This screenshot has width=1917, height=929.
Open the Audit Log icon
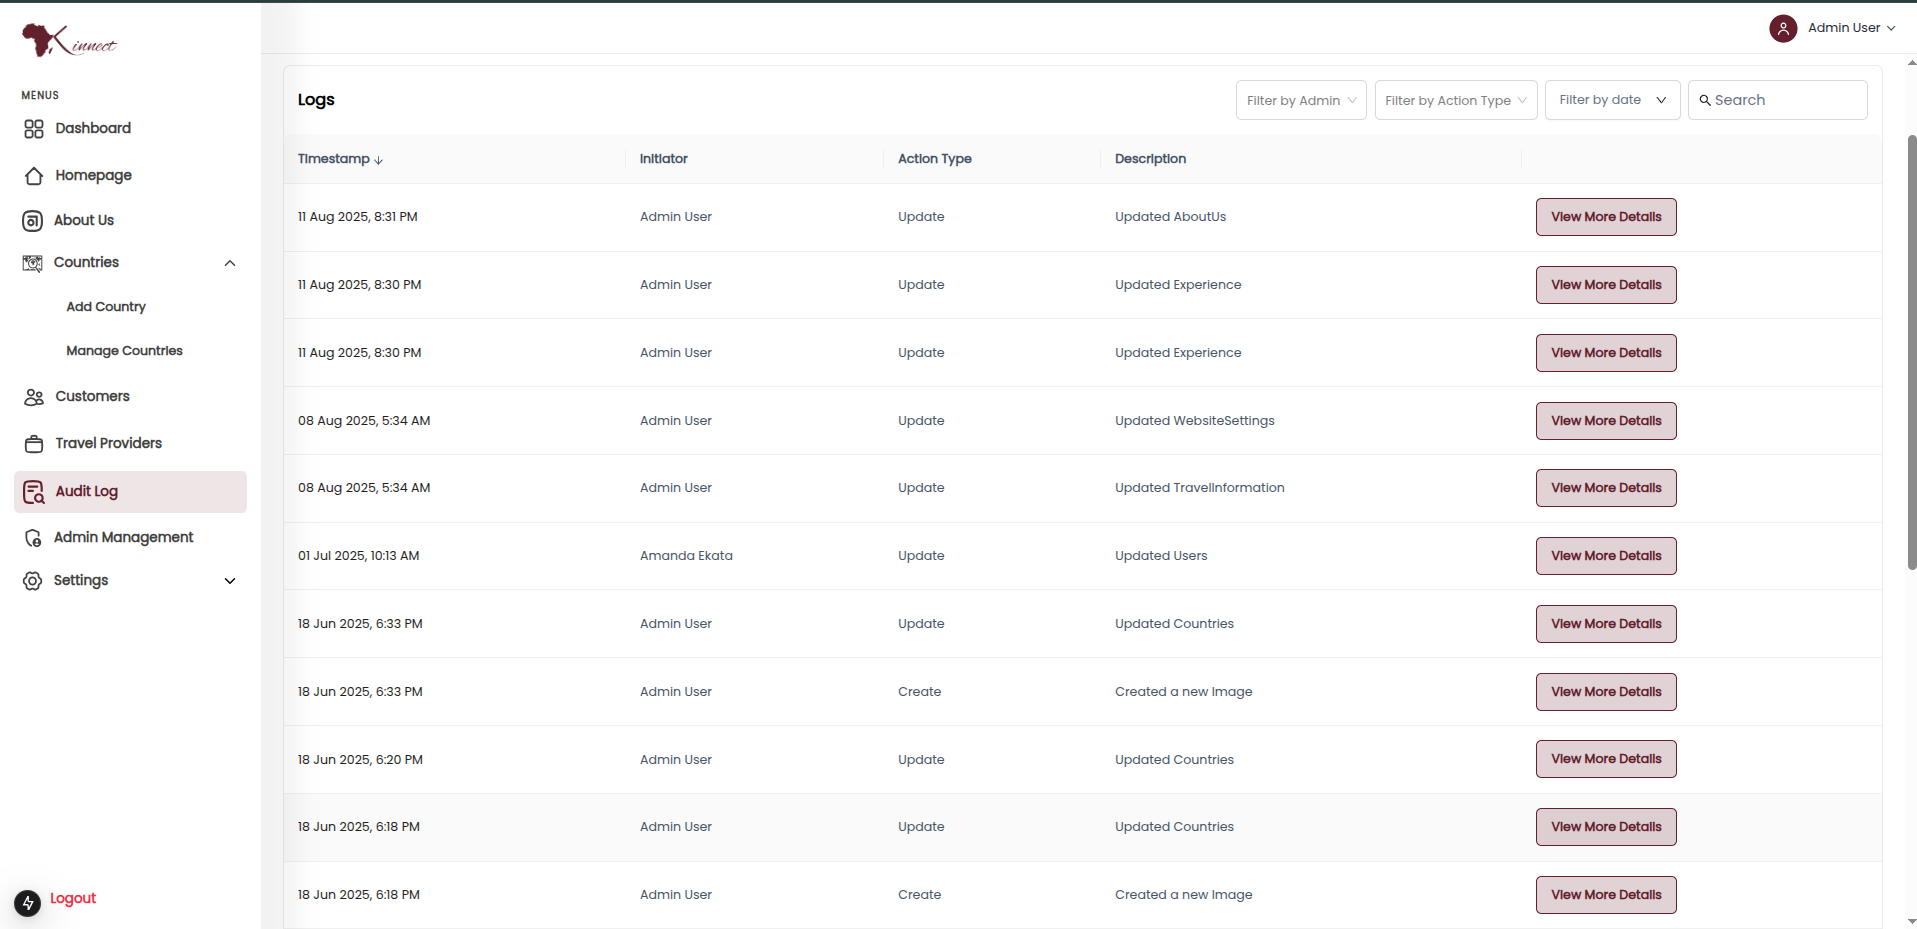point(33,491)
